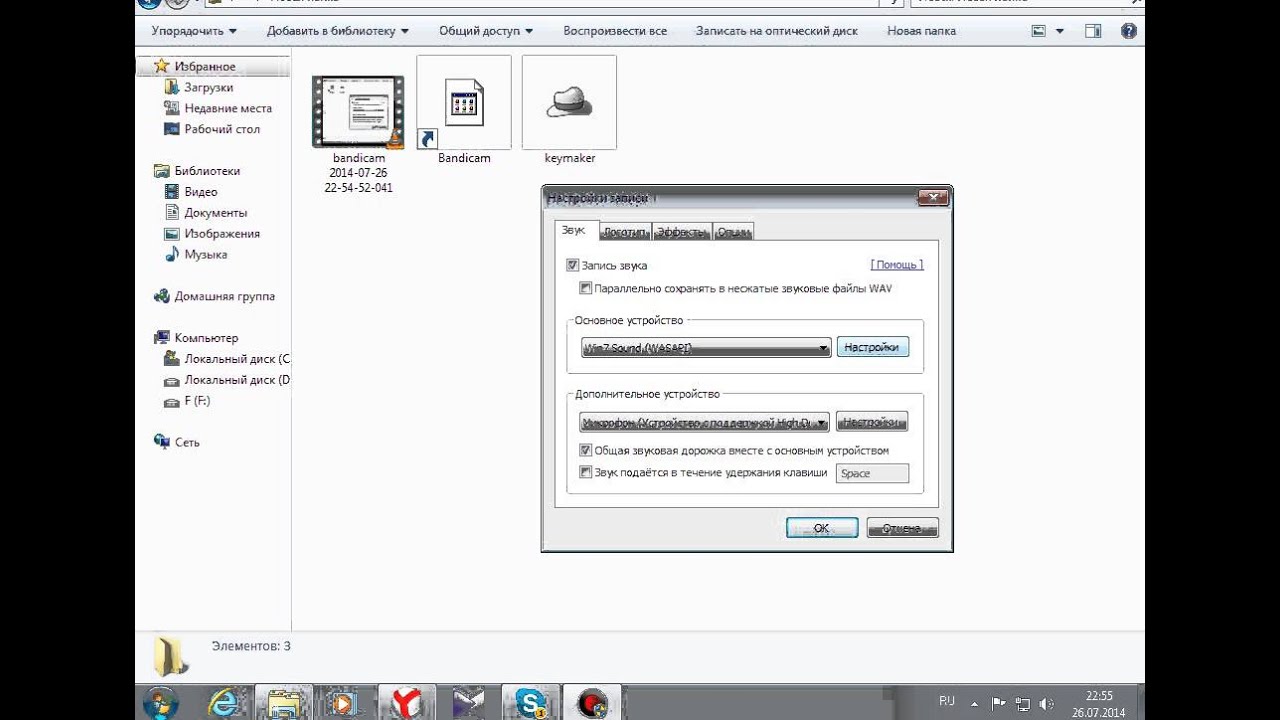
Task: Open the Изображения library
Action: pos(221,234)
